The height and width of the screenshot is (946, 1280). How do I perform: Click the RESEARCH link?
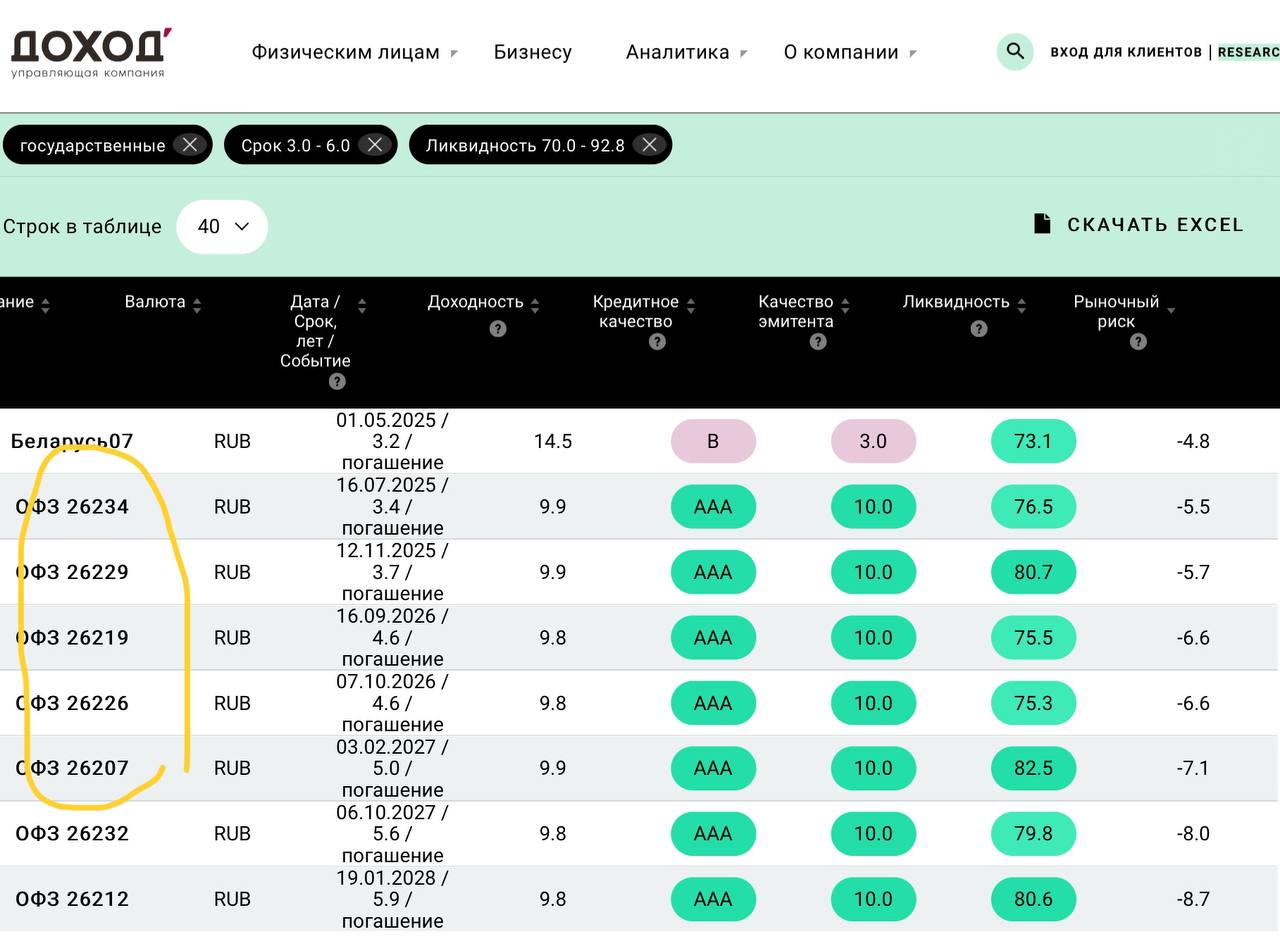(1248, 51)
